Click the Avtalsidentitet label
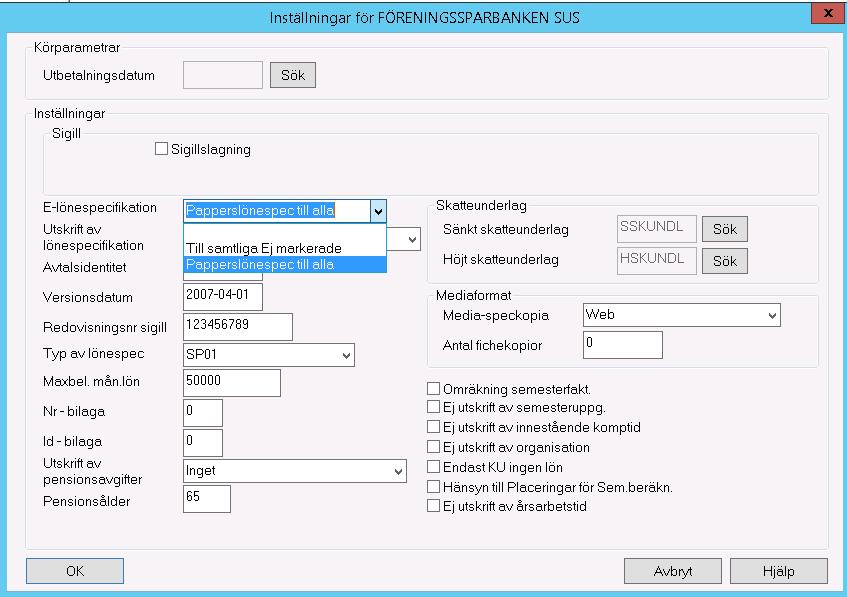 click(85, 267)
